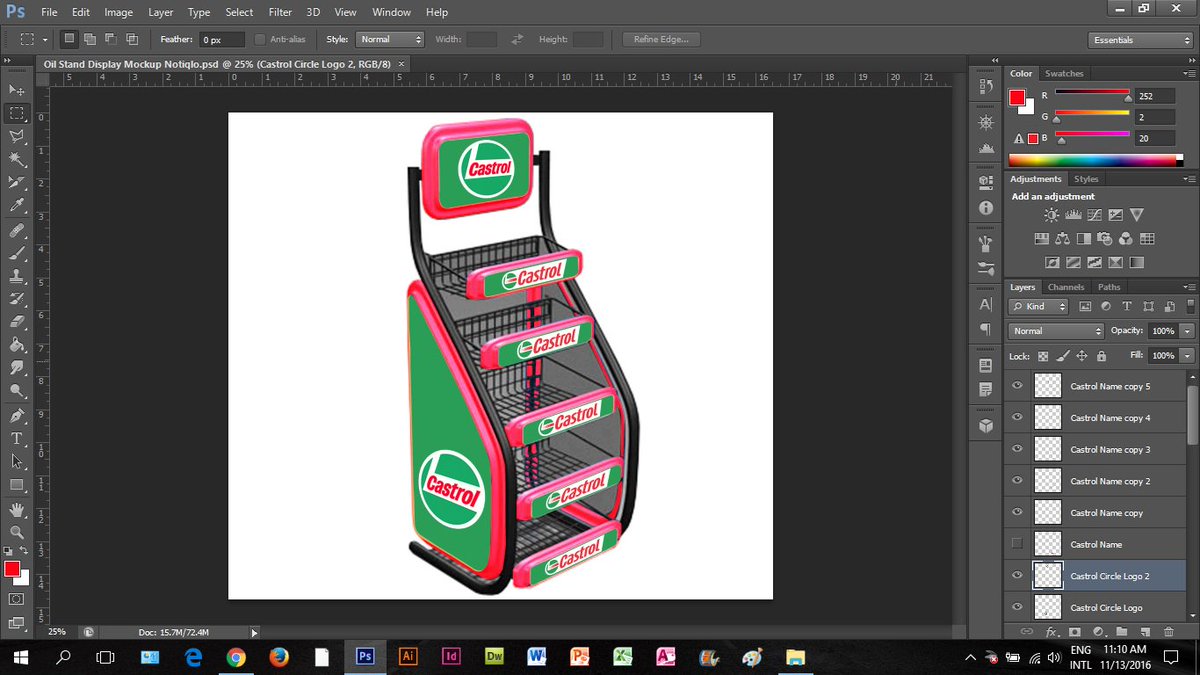Lock transparent pixels for the layer
1200x675 pixels.
pos(1043,355)
